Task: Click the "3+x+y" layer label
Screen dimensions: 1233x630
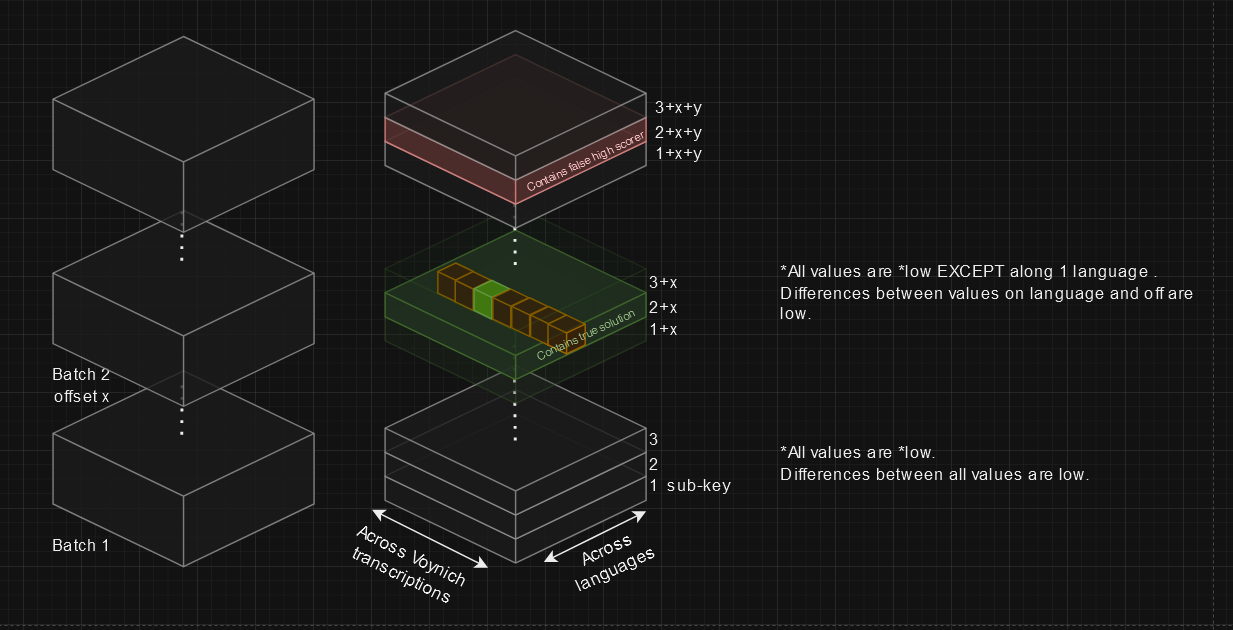Action: (x=678, y=108)
